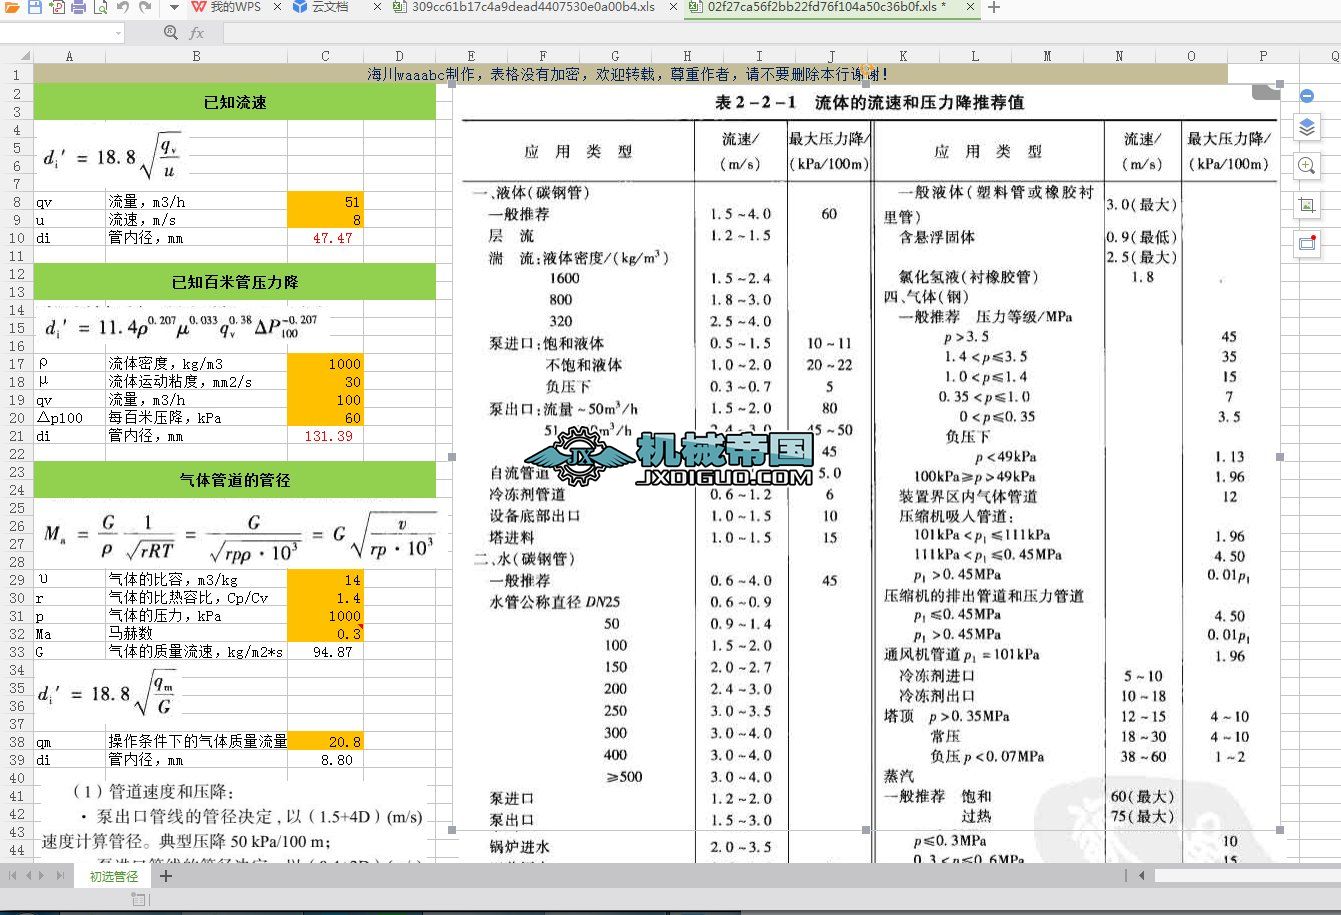
Task: Go to the first sheet using navigation arrow
Action: click(x=13, y=876)
